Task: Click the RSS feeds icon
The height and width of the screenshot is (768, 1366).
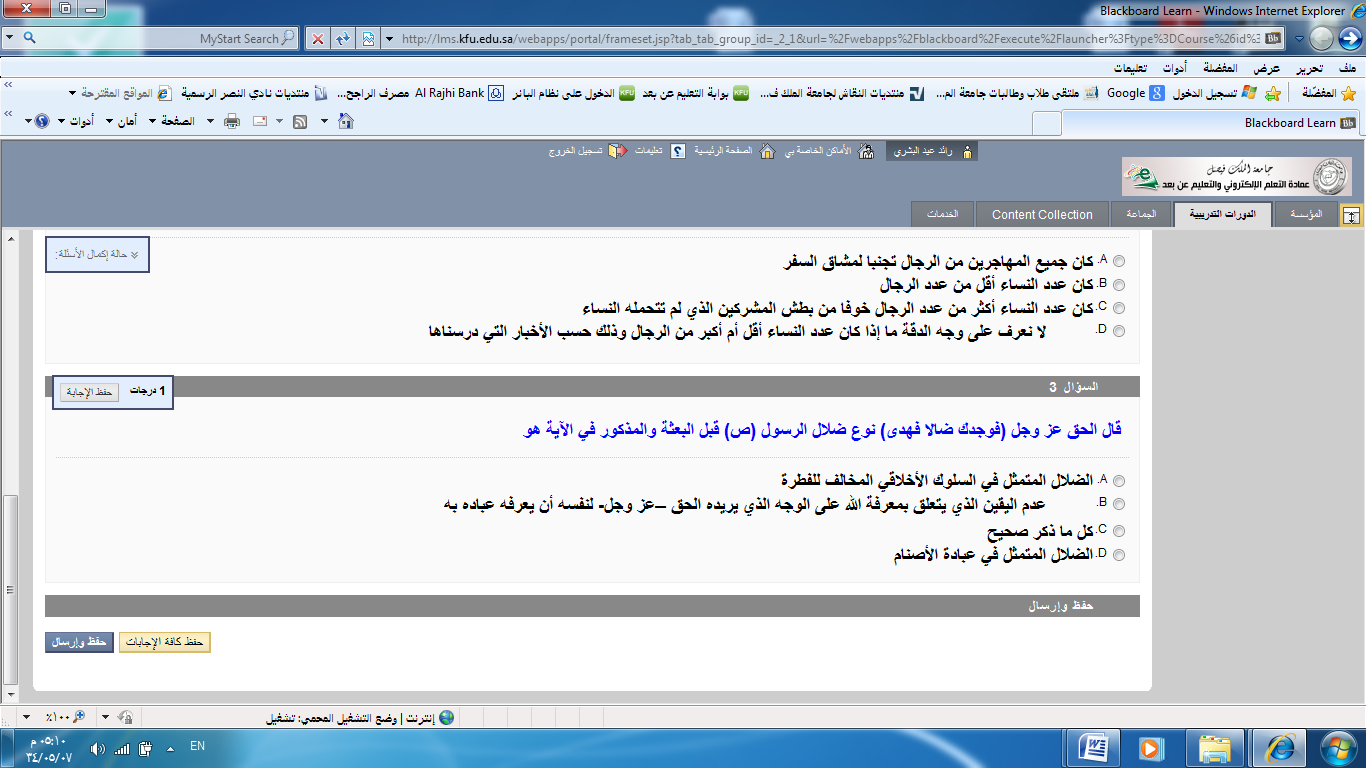Action: click(x=299, y=121)
